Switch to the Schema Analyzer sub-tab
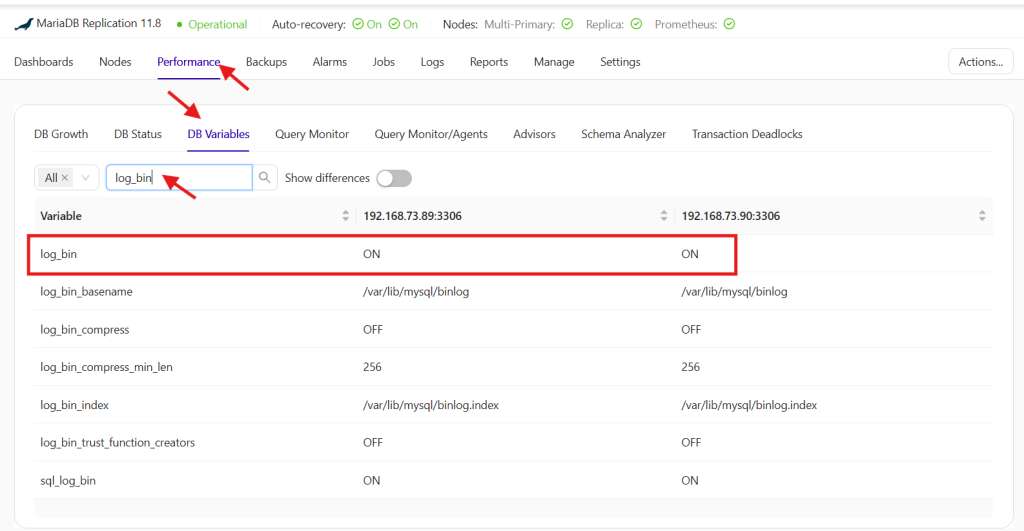The height and width of the screenshot is (531, 1024). 624,134
